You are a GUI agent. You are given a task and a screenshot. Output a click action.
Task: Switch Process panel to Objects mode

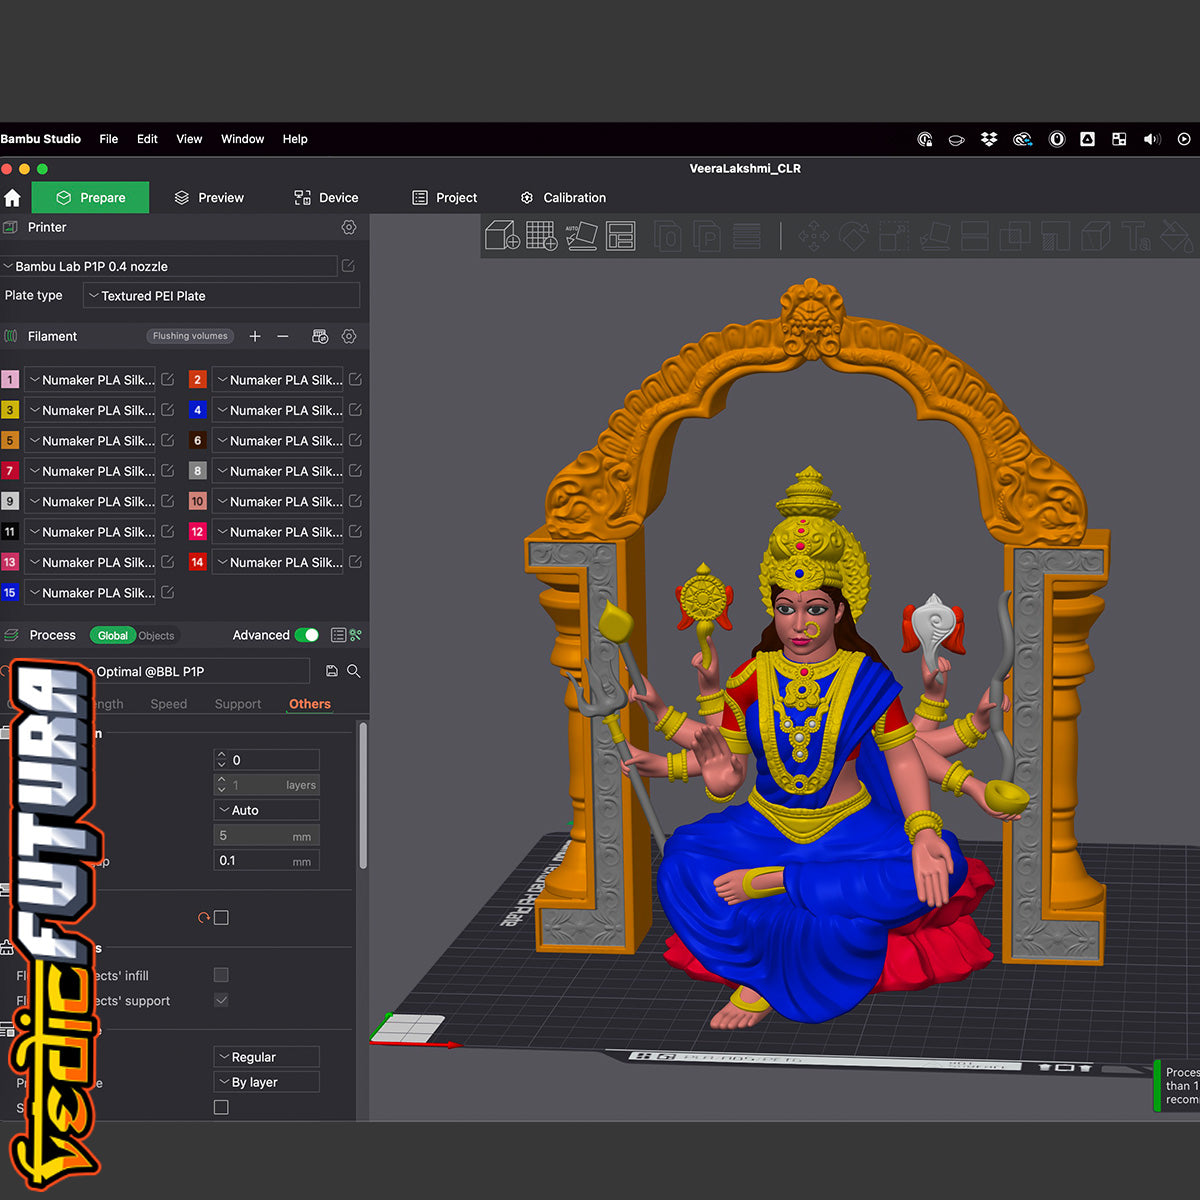(156, 635)
